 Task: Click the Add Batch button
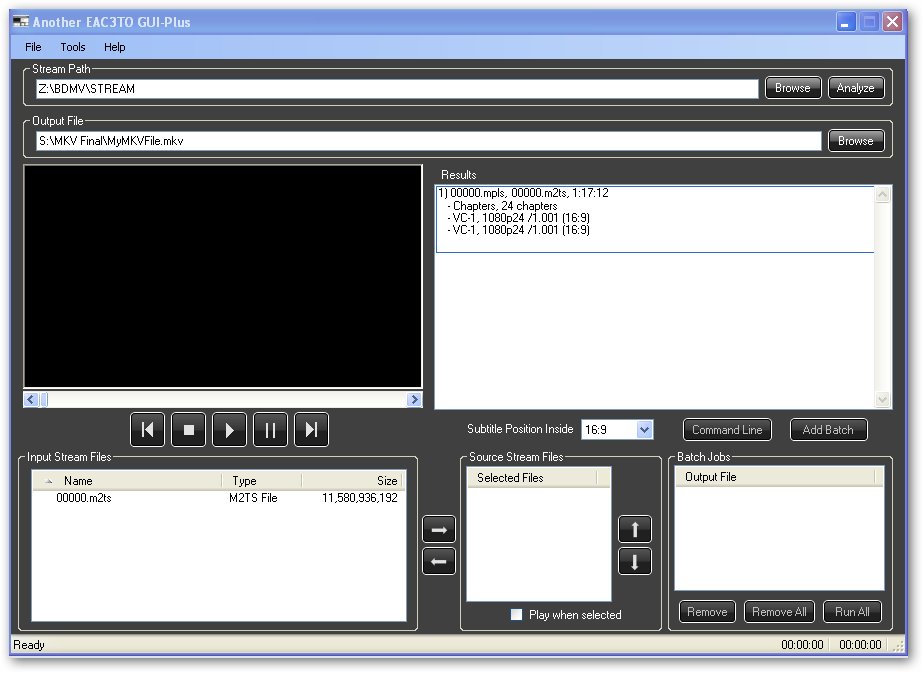(x=828, y=430)
